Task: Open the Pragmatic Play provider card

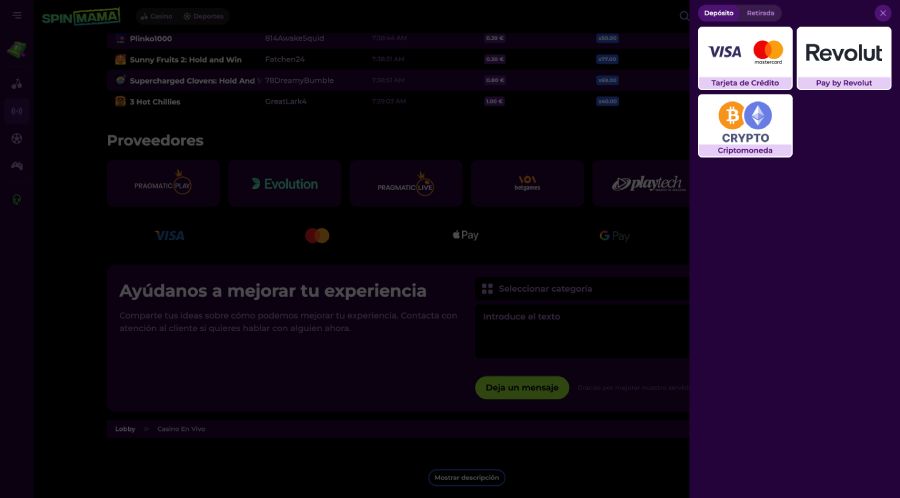Action: 164,184
